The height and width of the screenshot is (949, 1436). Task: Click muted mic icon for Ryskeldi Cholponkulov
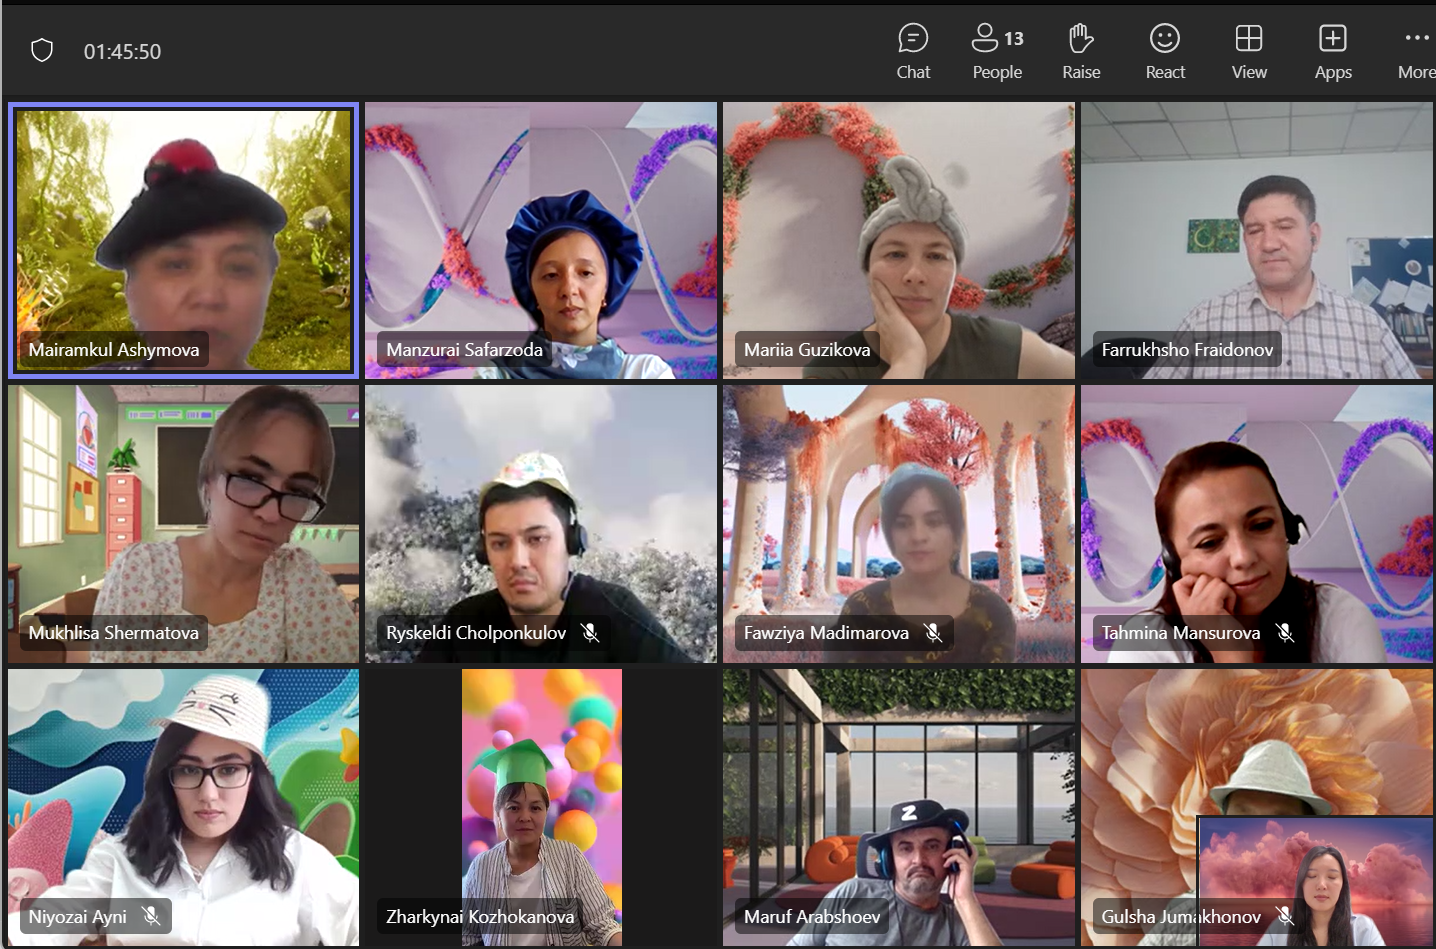pos(590,633)
